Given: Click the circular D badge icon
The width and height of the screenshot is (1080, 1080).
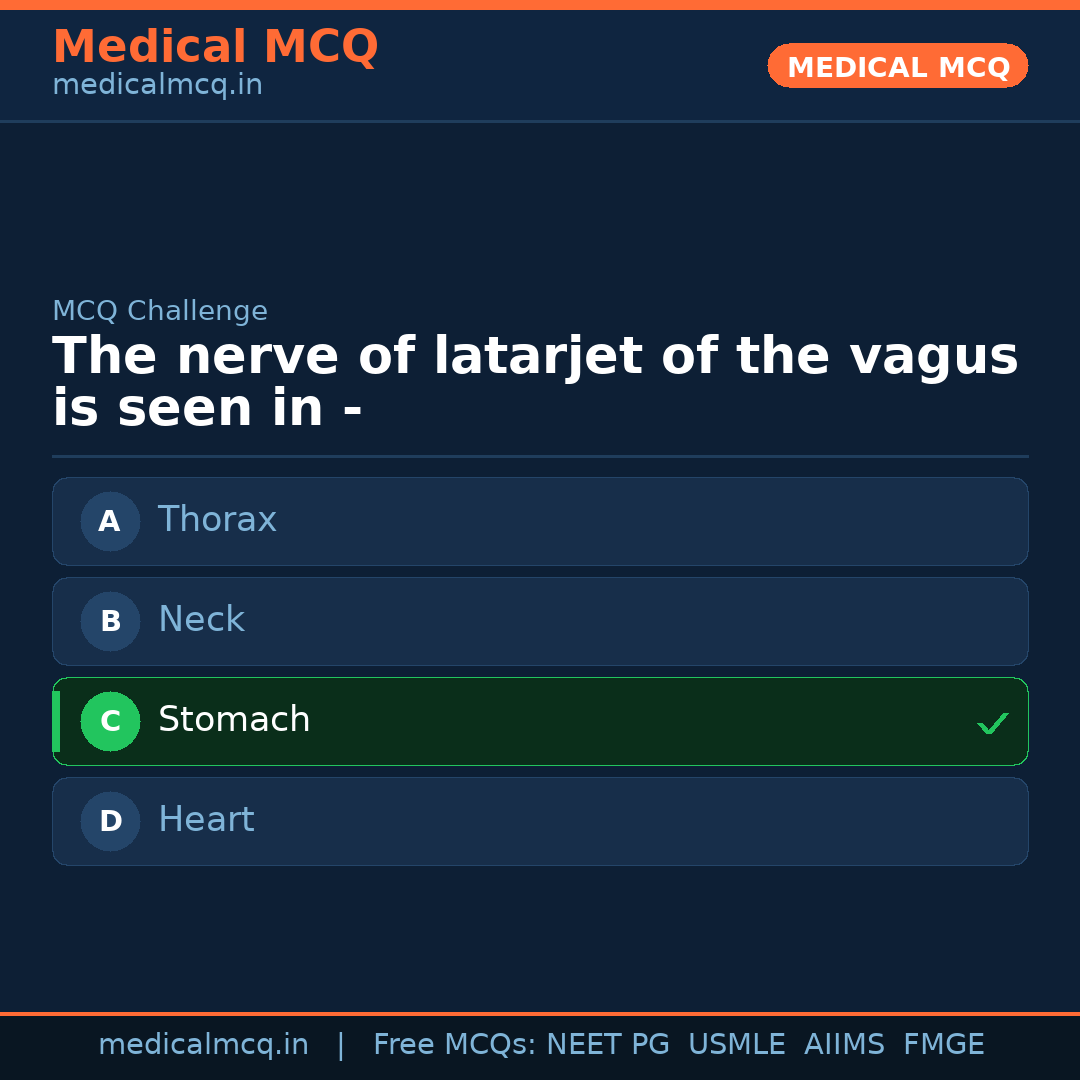Looking at the screenshot, I should click(x=110, y=821).
